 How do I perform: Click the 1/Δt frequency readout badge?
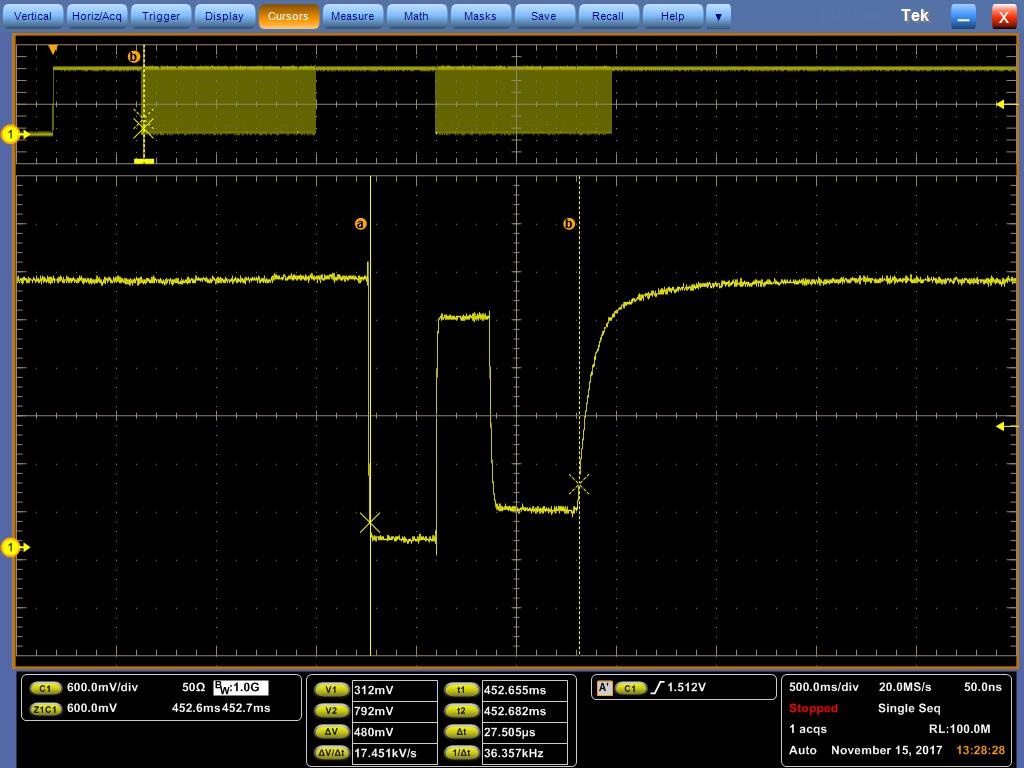click(x=461, y=753)
